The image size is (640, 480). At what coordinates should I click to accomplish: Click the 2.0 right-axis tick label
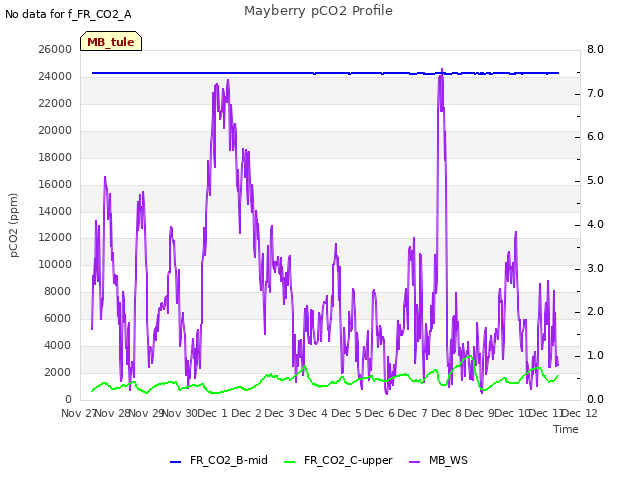coord(595,312)
